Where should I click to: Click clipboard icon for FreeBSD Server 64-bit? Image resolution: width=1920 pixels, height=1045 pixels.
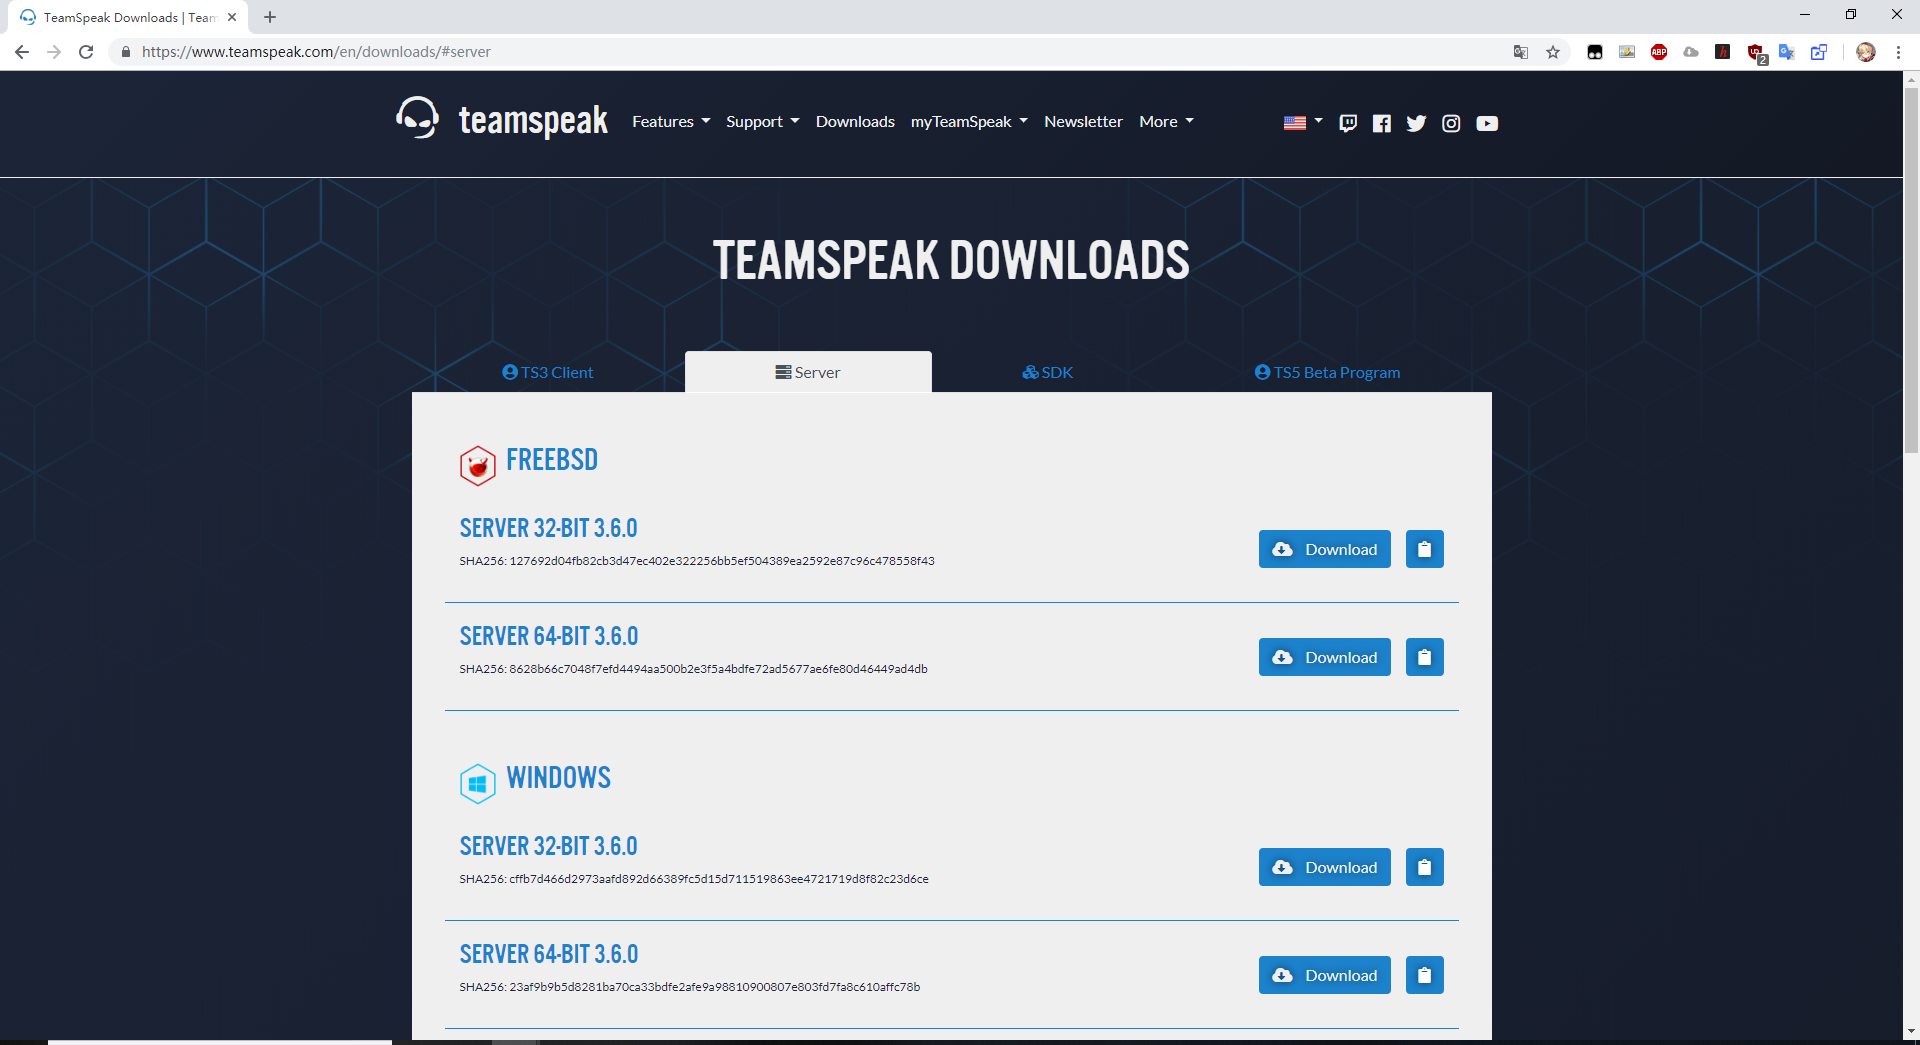[x=1425, y=657]
